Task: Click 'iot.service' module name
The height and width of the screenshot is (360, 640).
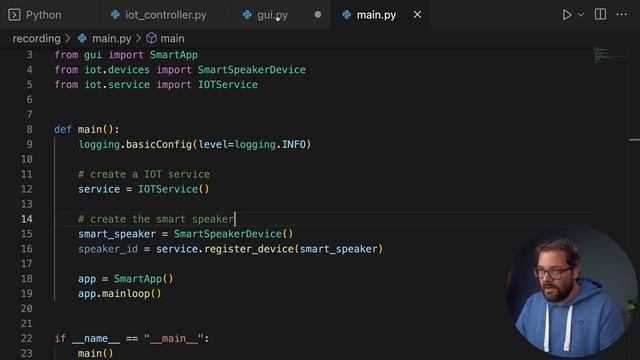Action: click(117, 85)
